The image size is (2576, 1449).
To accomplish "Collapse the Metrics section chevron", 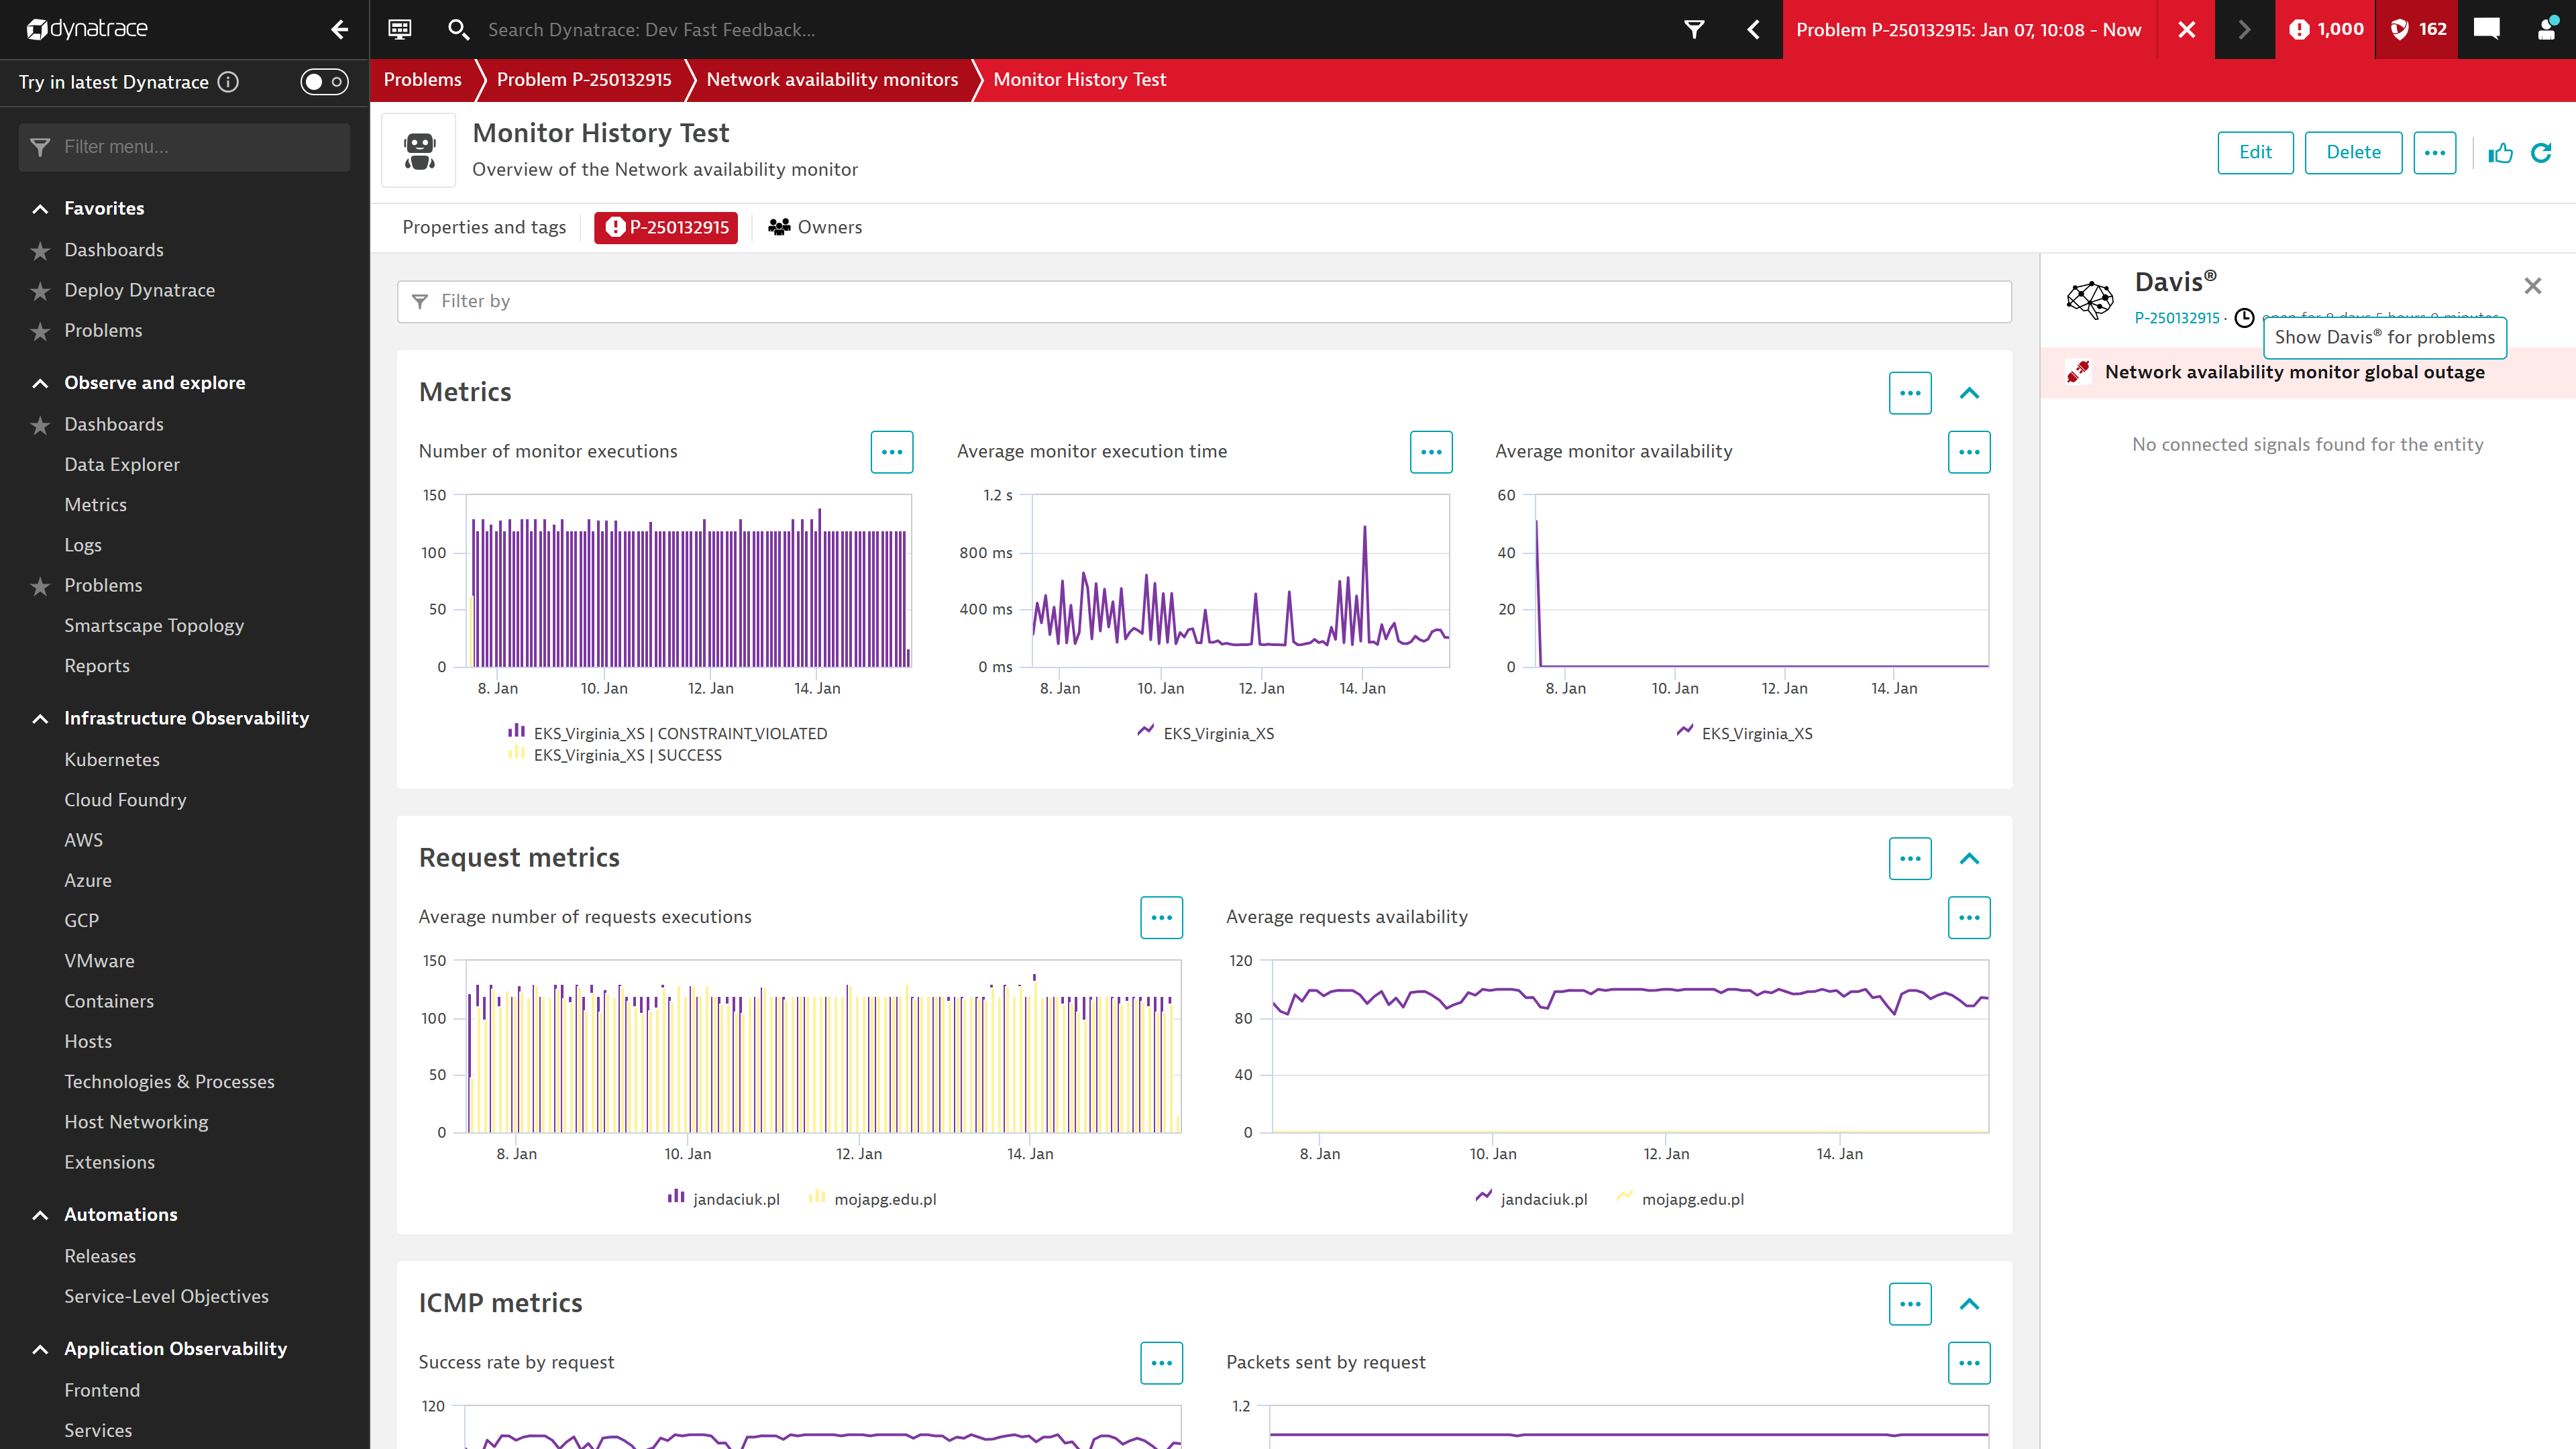I will 1969,392.
